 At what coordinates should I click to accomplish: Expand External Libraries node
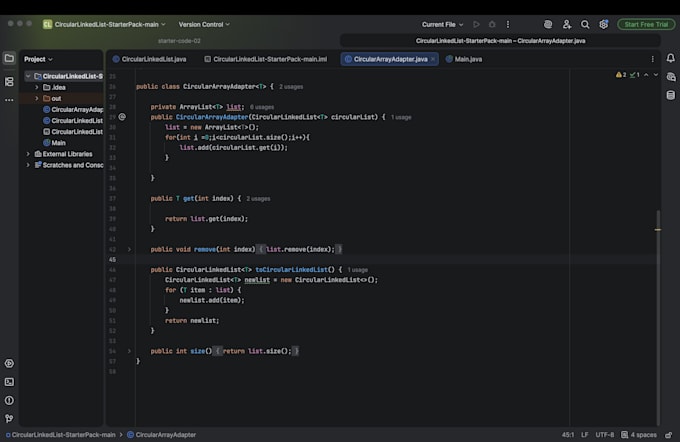(x=28, y=154)
